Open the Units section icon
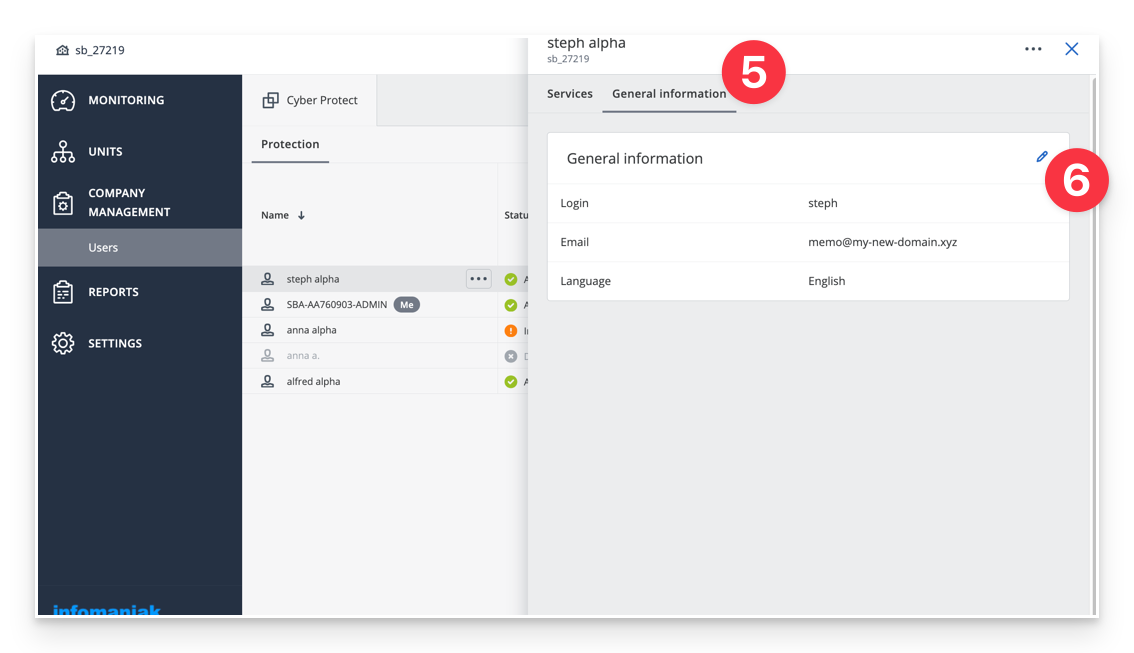This screenshot has height=653, width=1134. 62,151
